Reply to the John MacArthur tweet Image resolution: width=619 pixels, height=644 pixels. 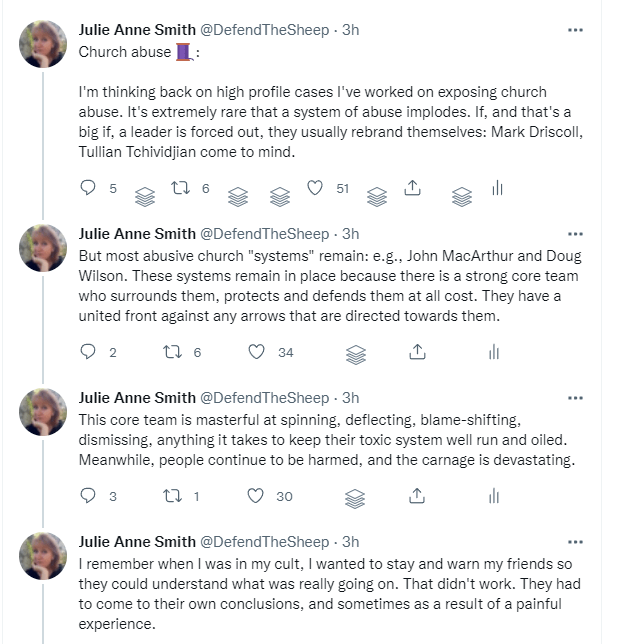89,352
